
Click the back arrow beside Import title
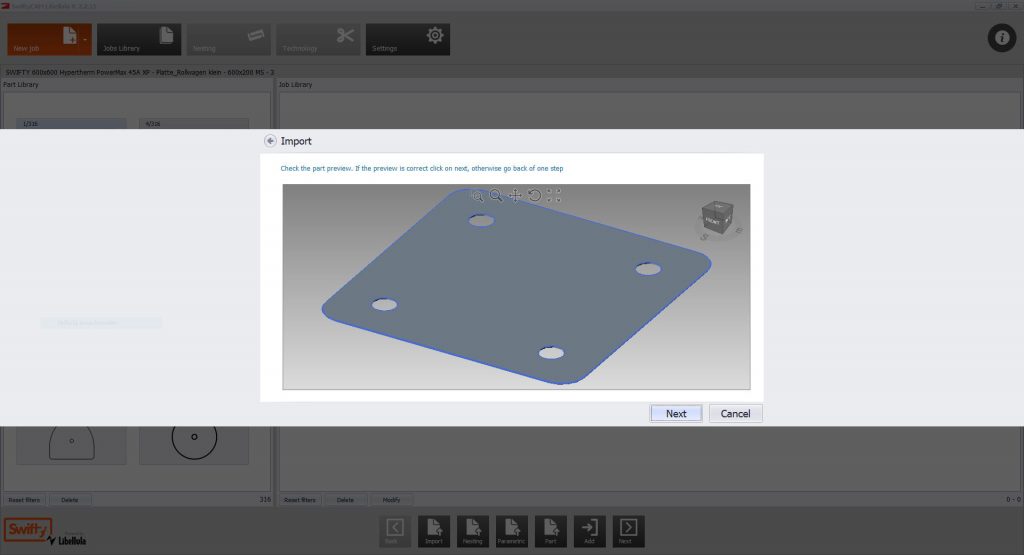270,141
